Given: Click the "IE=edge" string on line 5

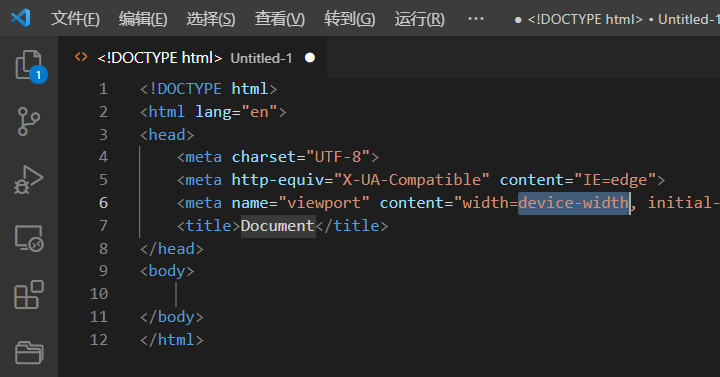Looking at the screenshot, I should [615, 180].
